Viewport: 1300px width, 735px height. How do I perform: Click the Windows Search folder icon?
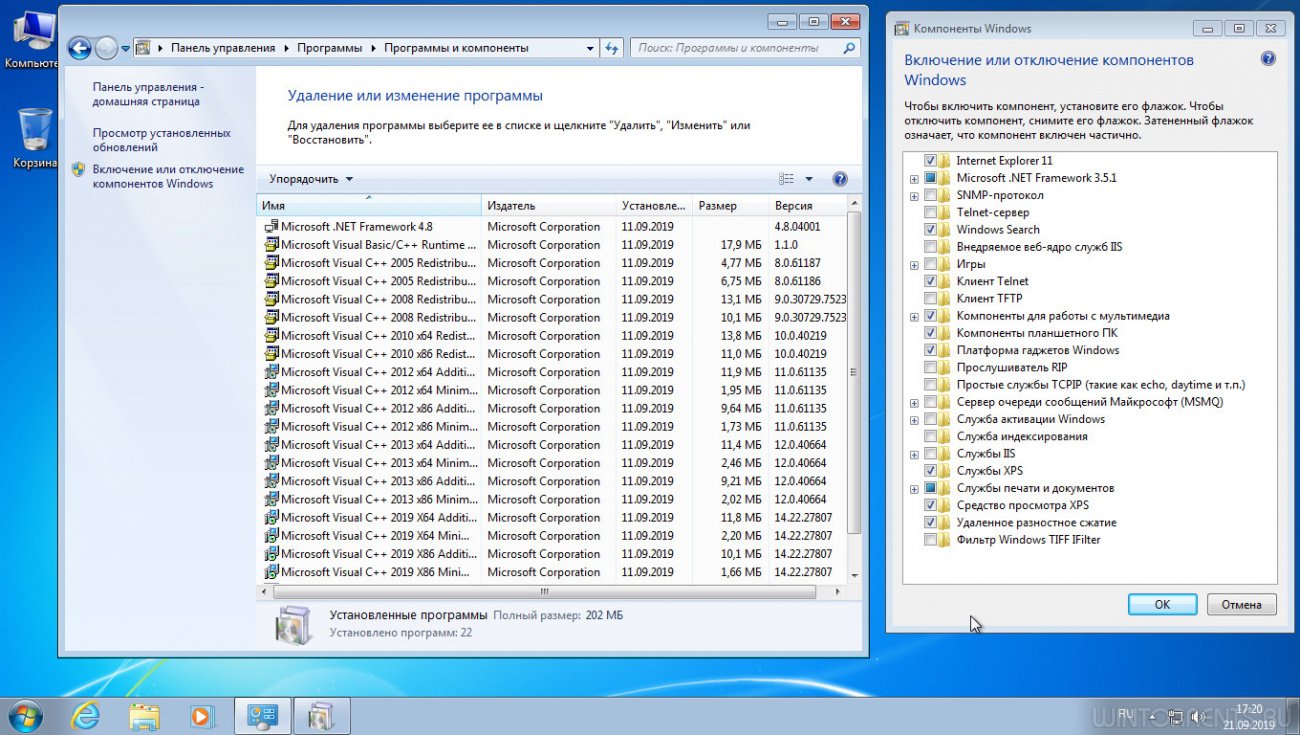pyautogui.click(x=945, y=229)
